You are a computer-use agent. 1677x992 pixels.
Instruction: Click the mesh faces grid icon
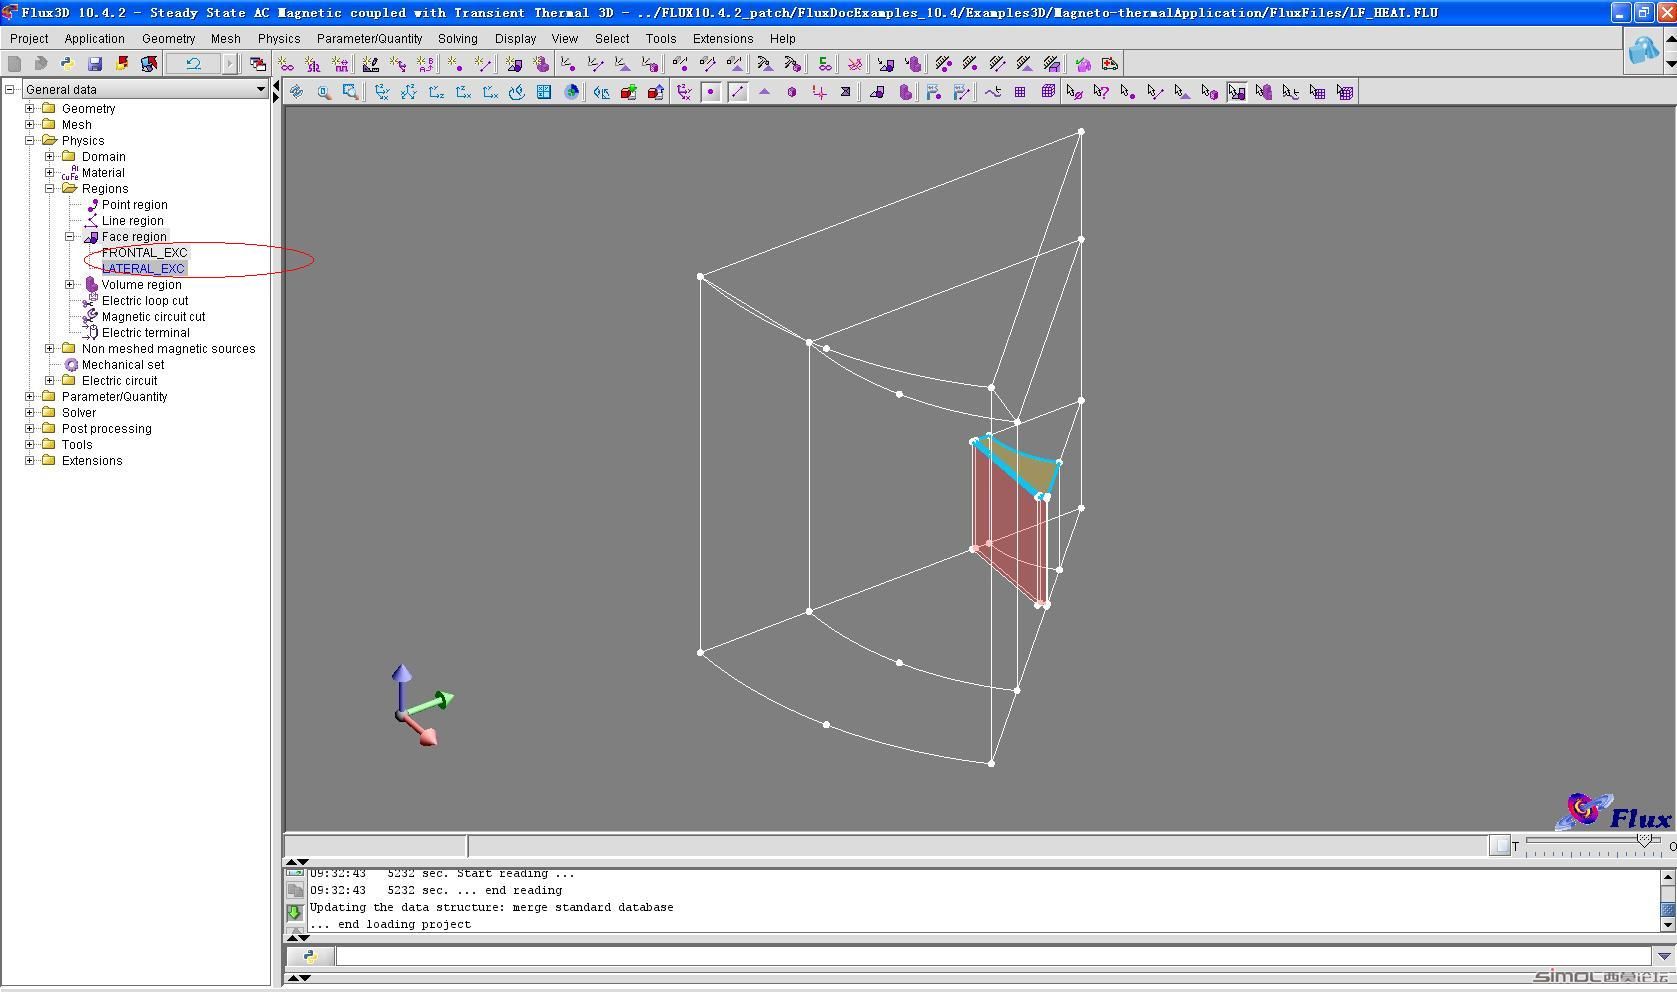[x=1020, y=92]
